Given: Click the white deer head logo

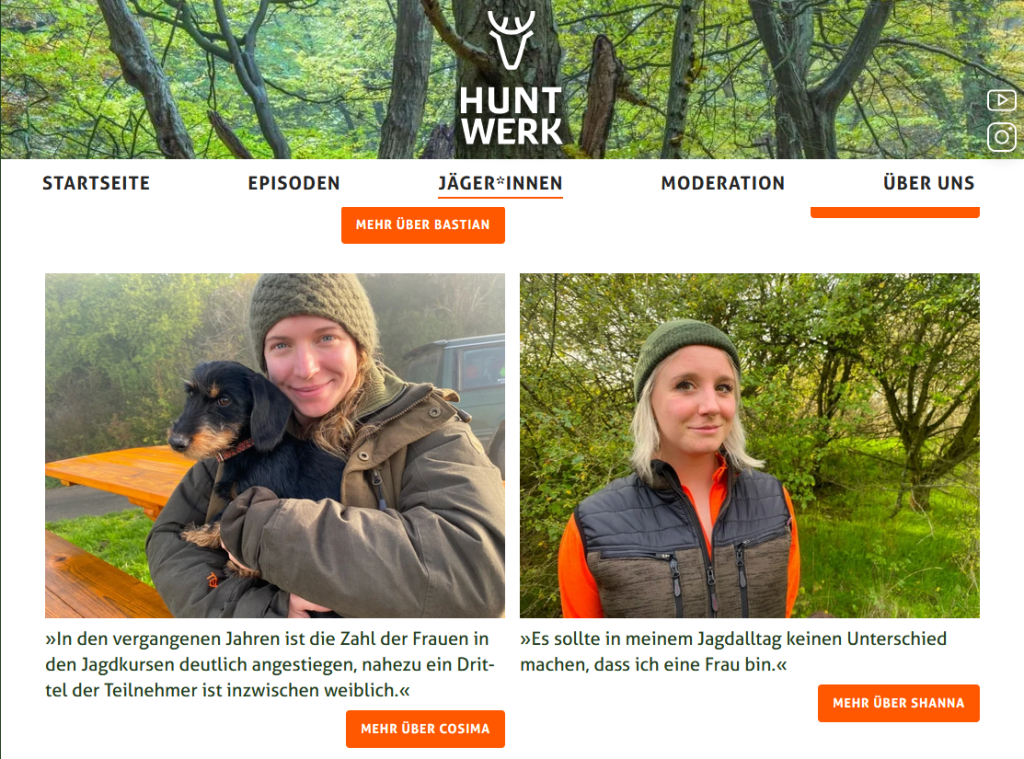Looking at the screenshot, I should (x=511, y=40).
